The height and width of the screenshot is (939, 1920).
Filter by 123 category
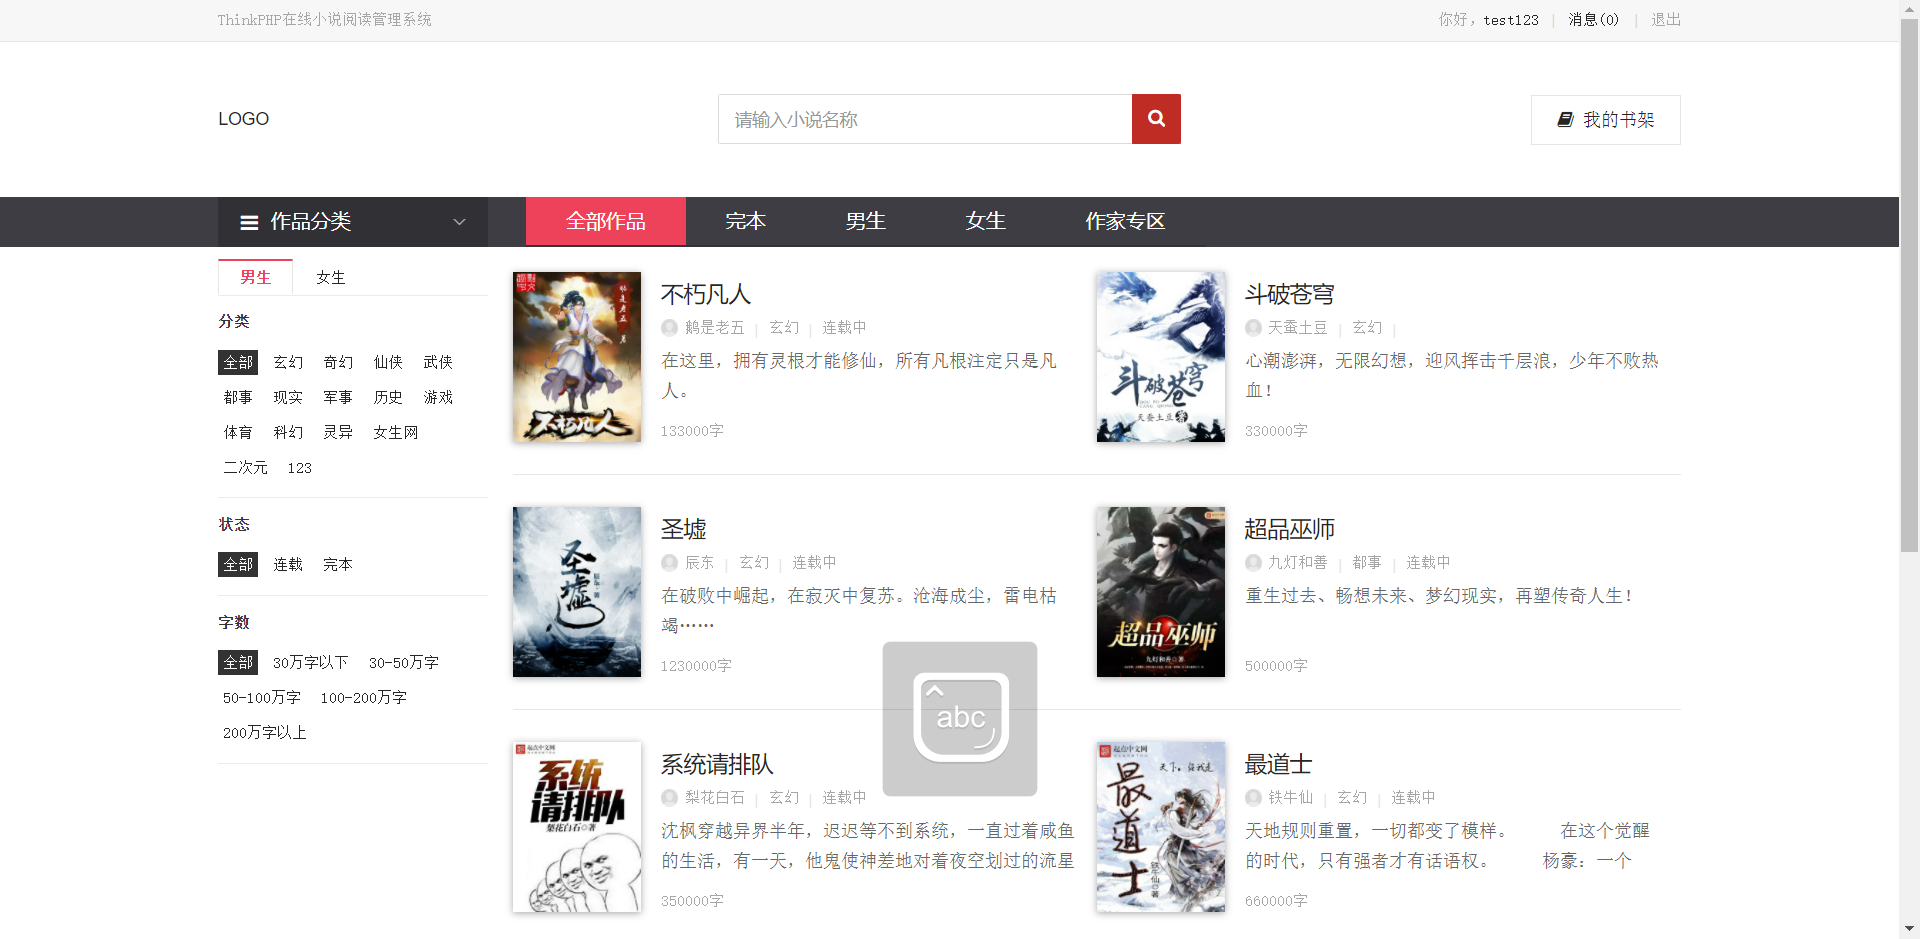[300, 467]
